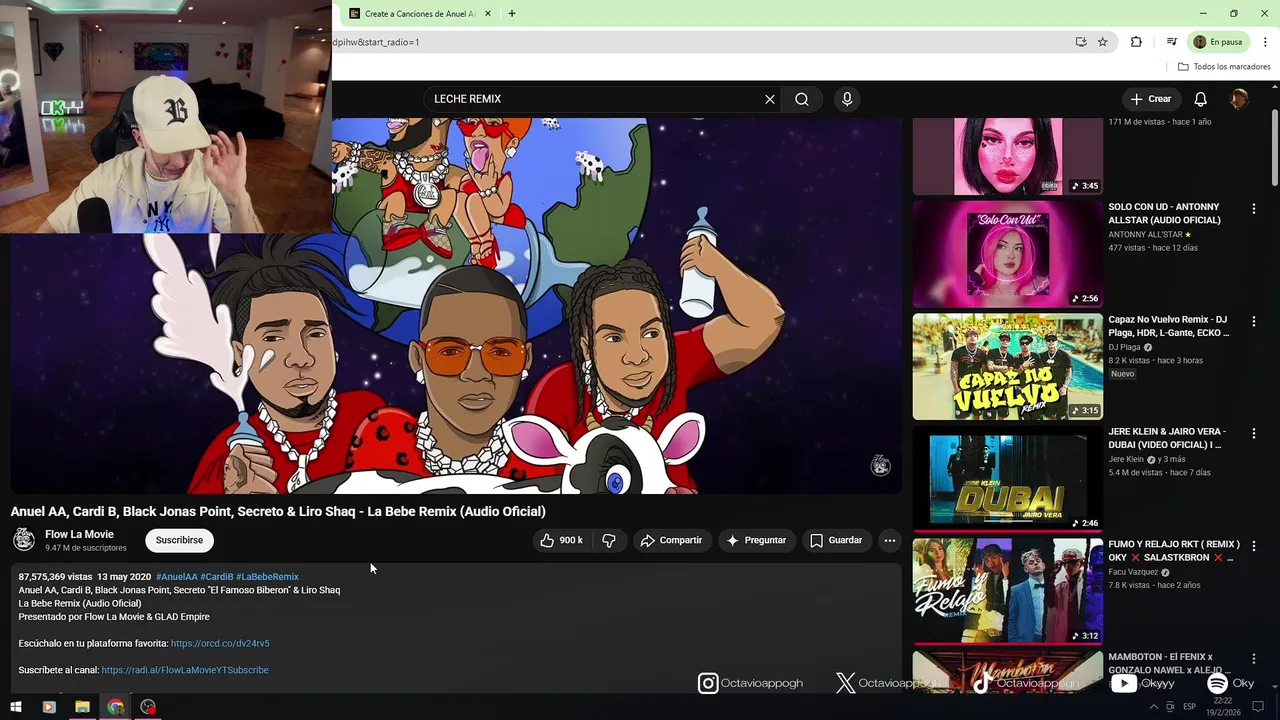Viewport: 1280px width, 720px height.
Task: Open Flow La Movie channel avatar
Action: [24, 540]
